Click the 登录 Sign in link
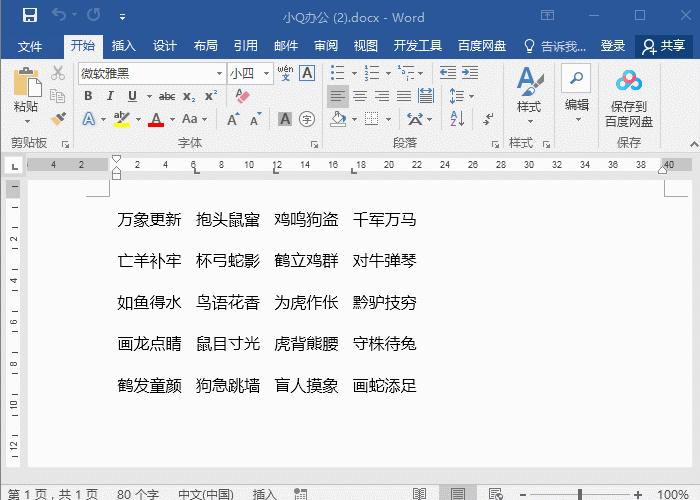 pyautogui.click(x=612, y=46)
